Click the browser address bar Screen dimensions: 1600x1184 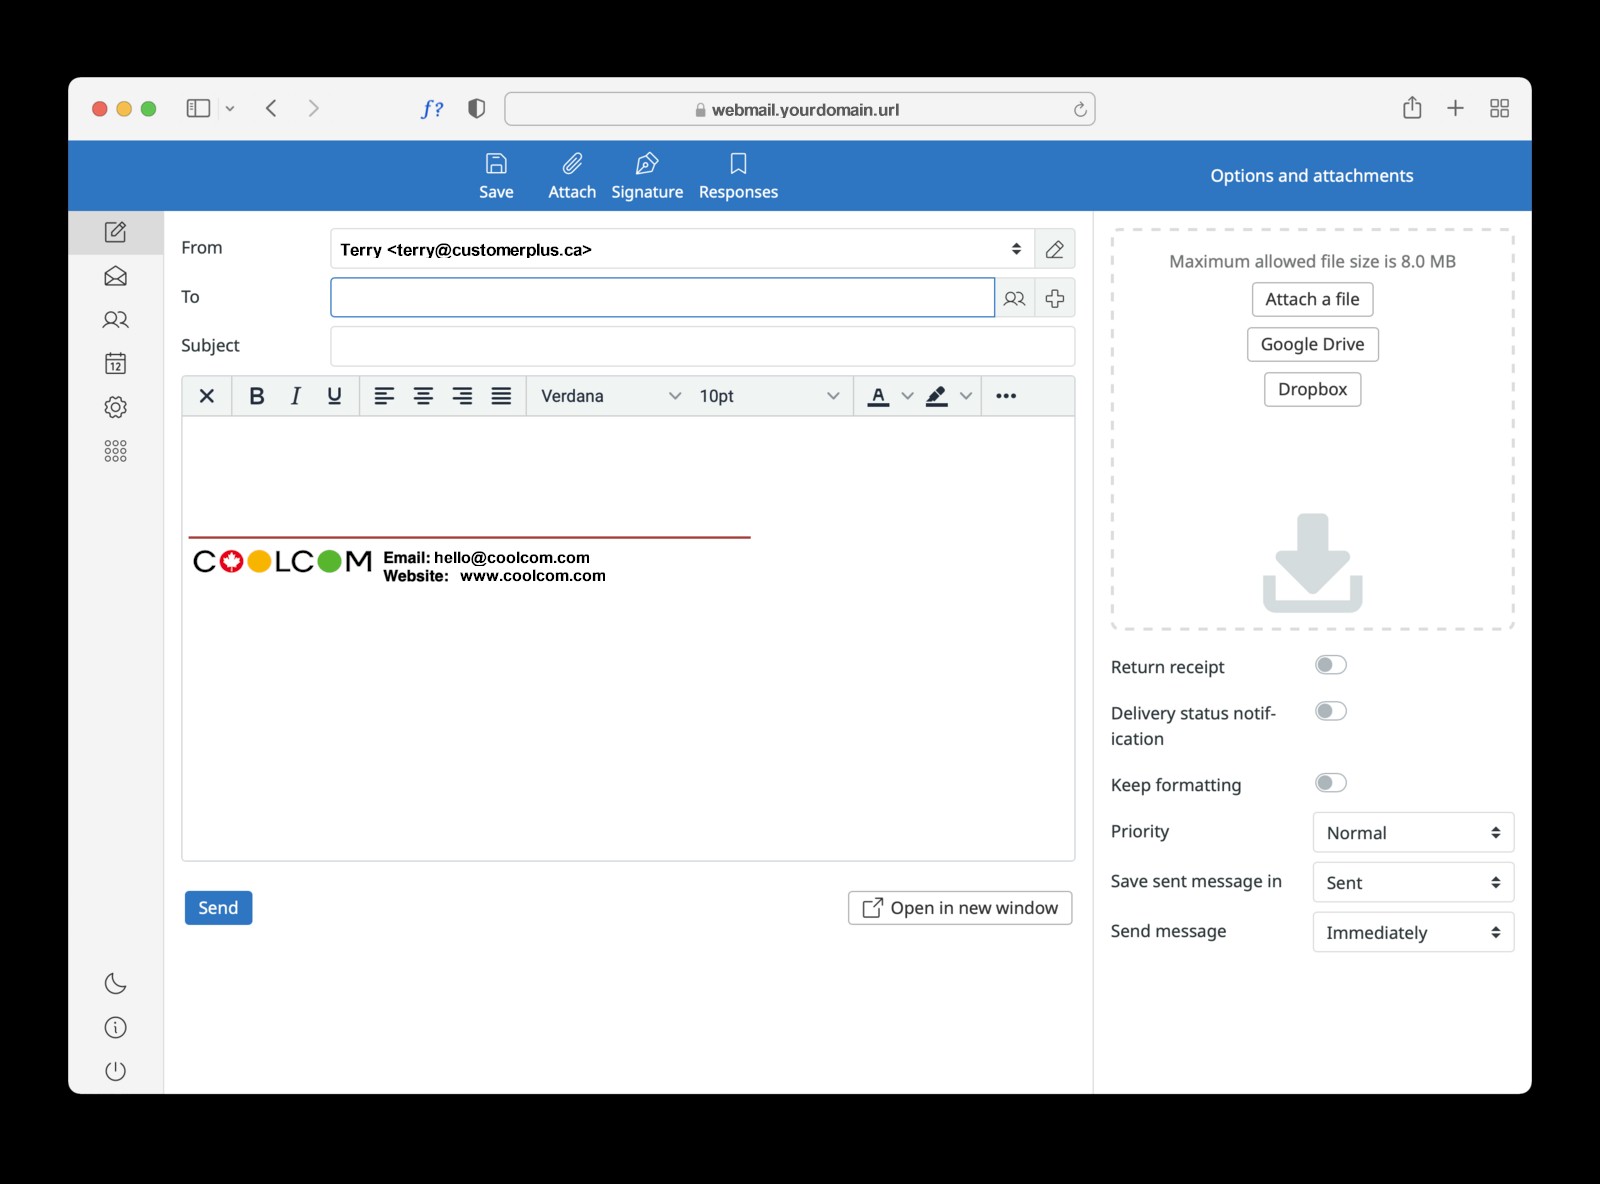pos(800,109)
